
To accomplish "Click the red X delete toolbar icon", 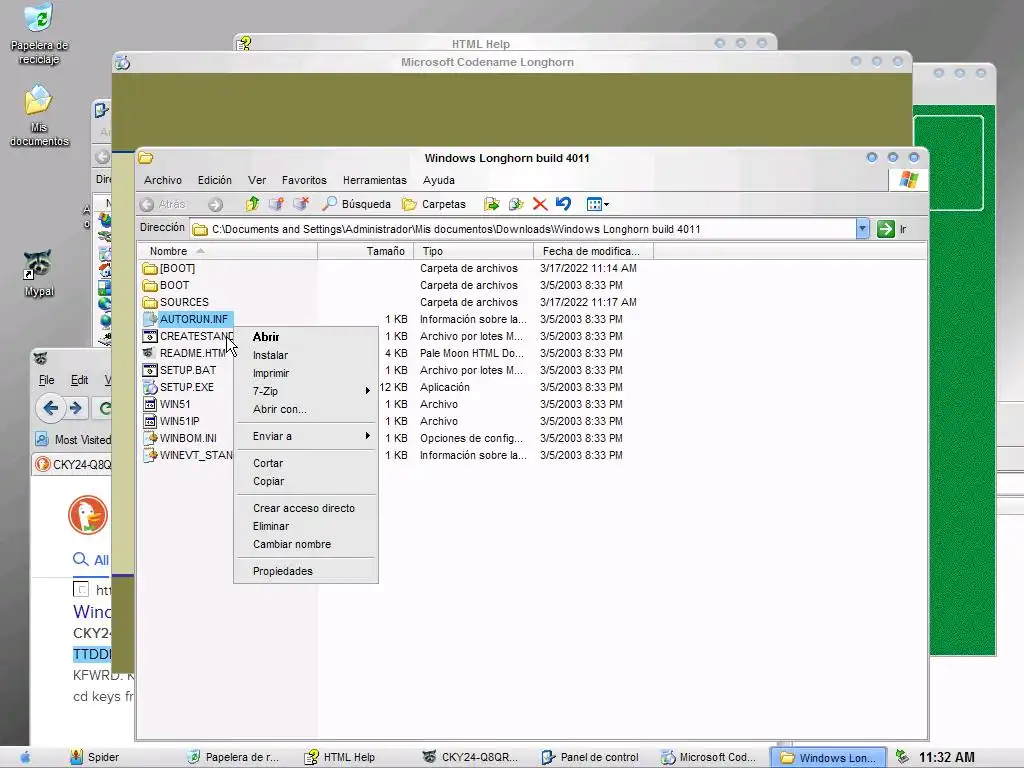I will point(539,204).
